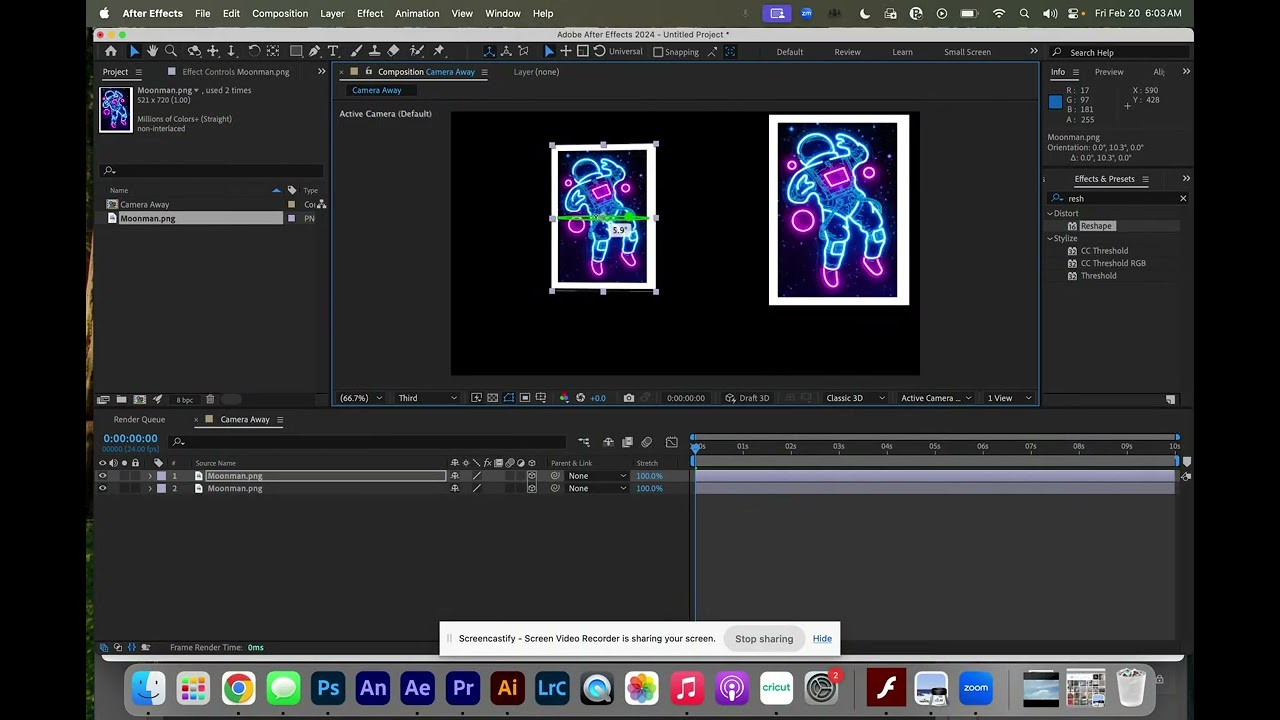Select the Pan Behind anchor point tool

pyautogui.click(x=273, y=51)
